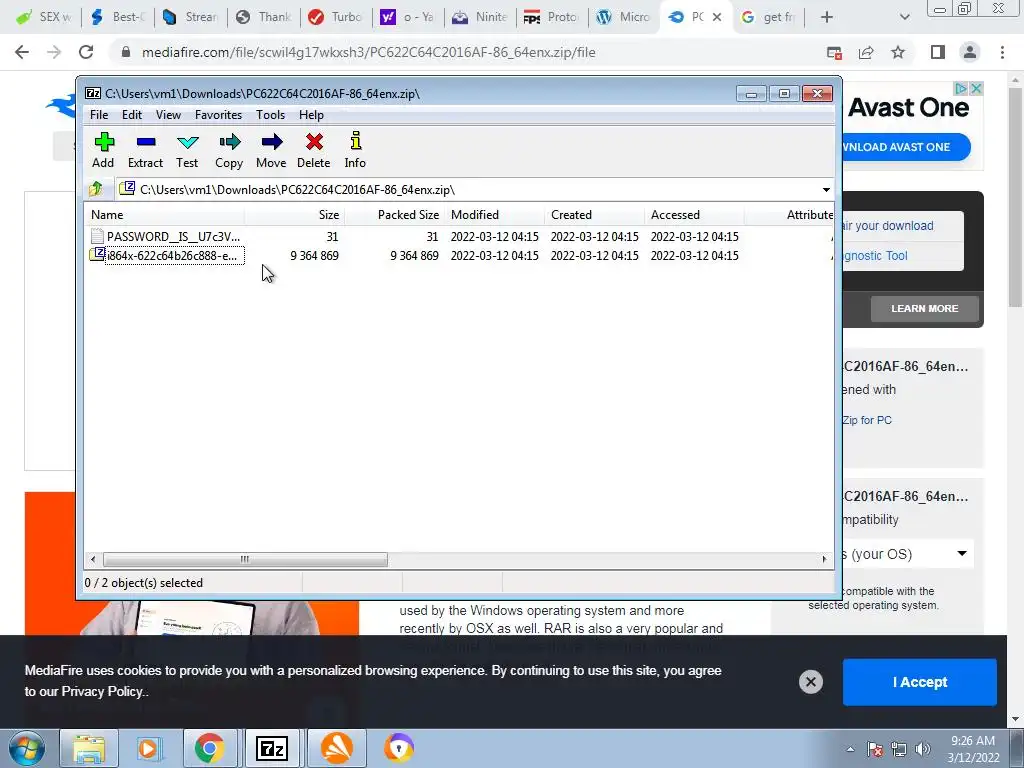Click the red Delete icon
The height and width of the screenshot is (768, 1024).
pos(313,150)
